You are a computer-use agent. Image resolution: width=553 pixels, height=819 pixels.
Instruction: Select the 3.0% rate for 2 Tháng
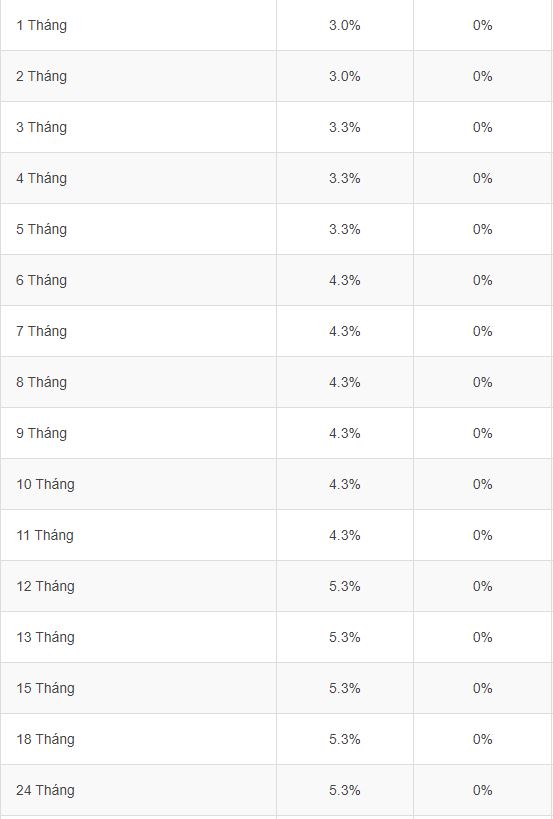pyautogui.click(x=345, y=76)
